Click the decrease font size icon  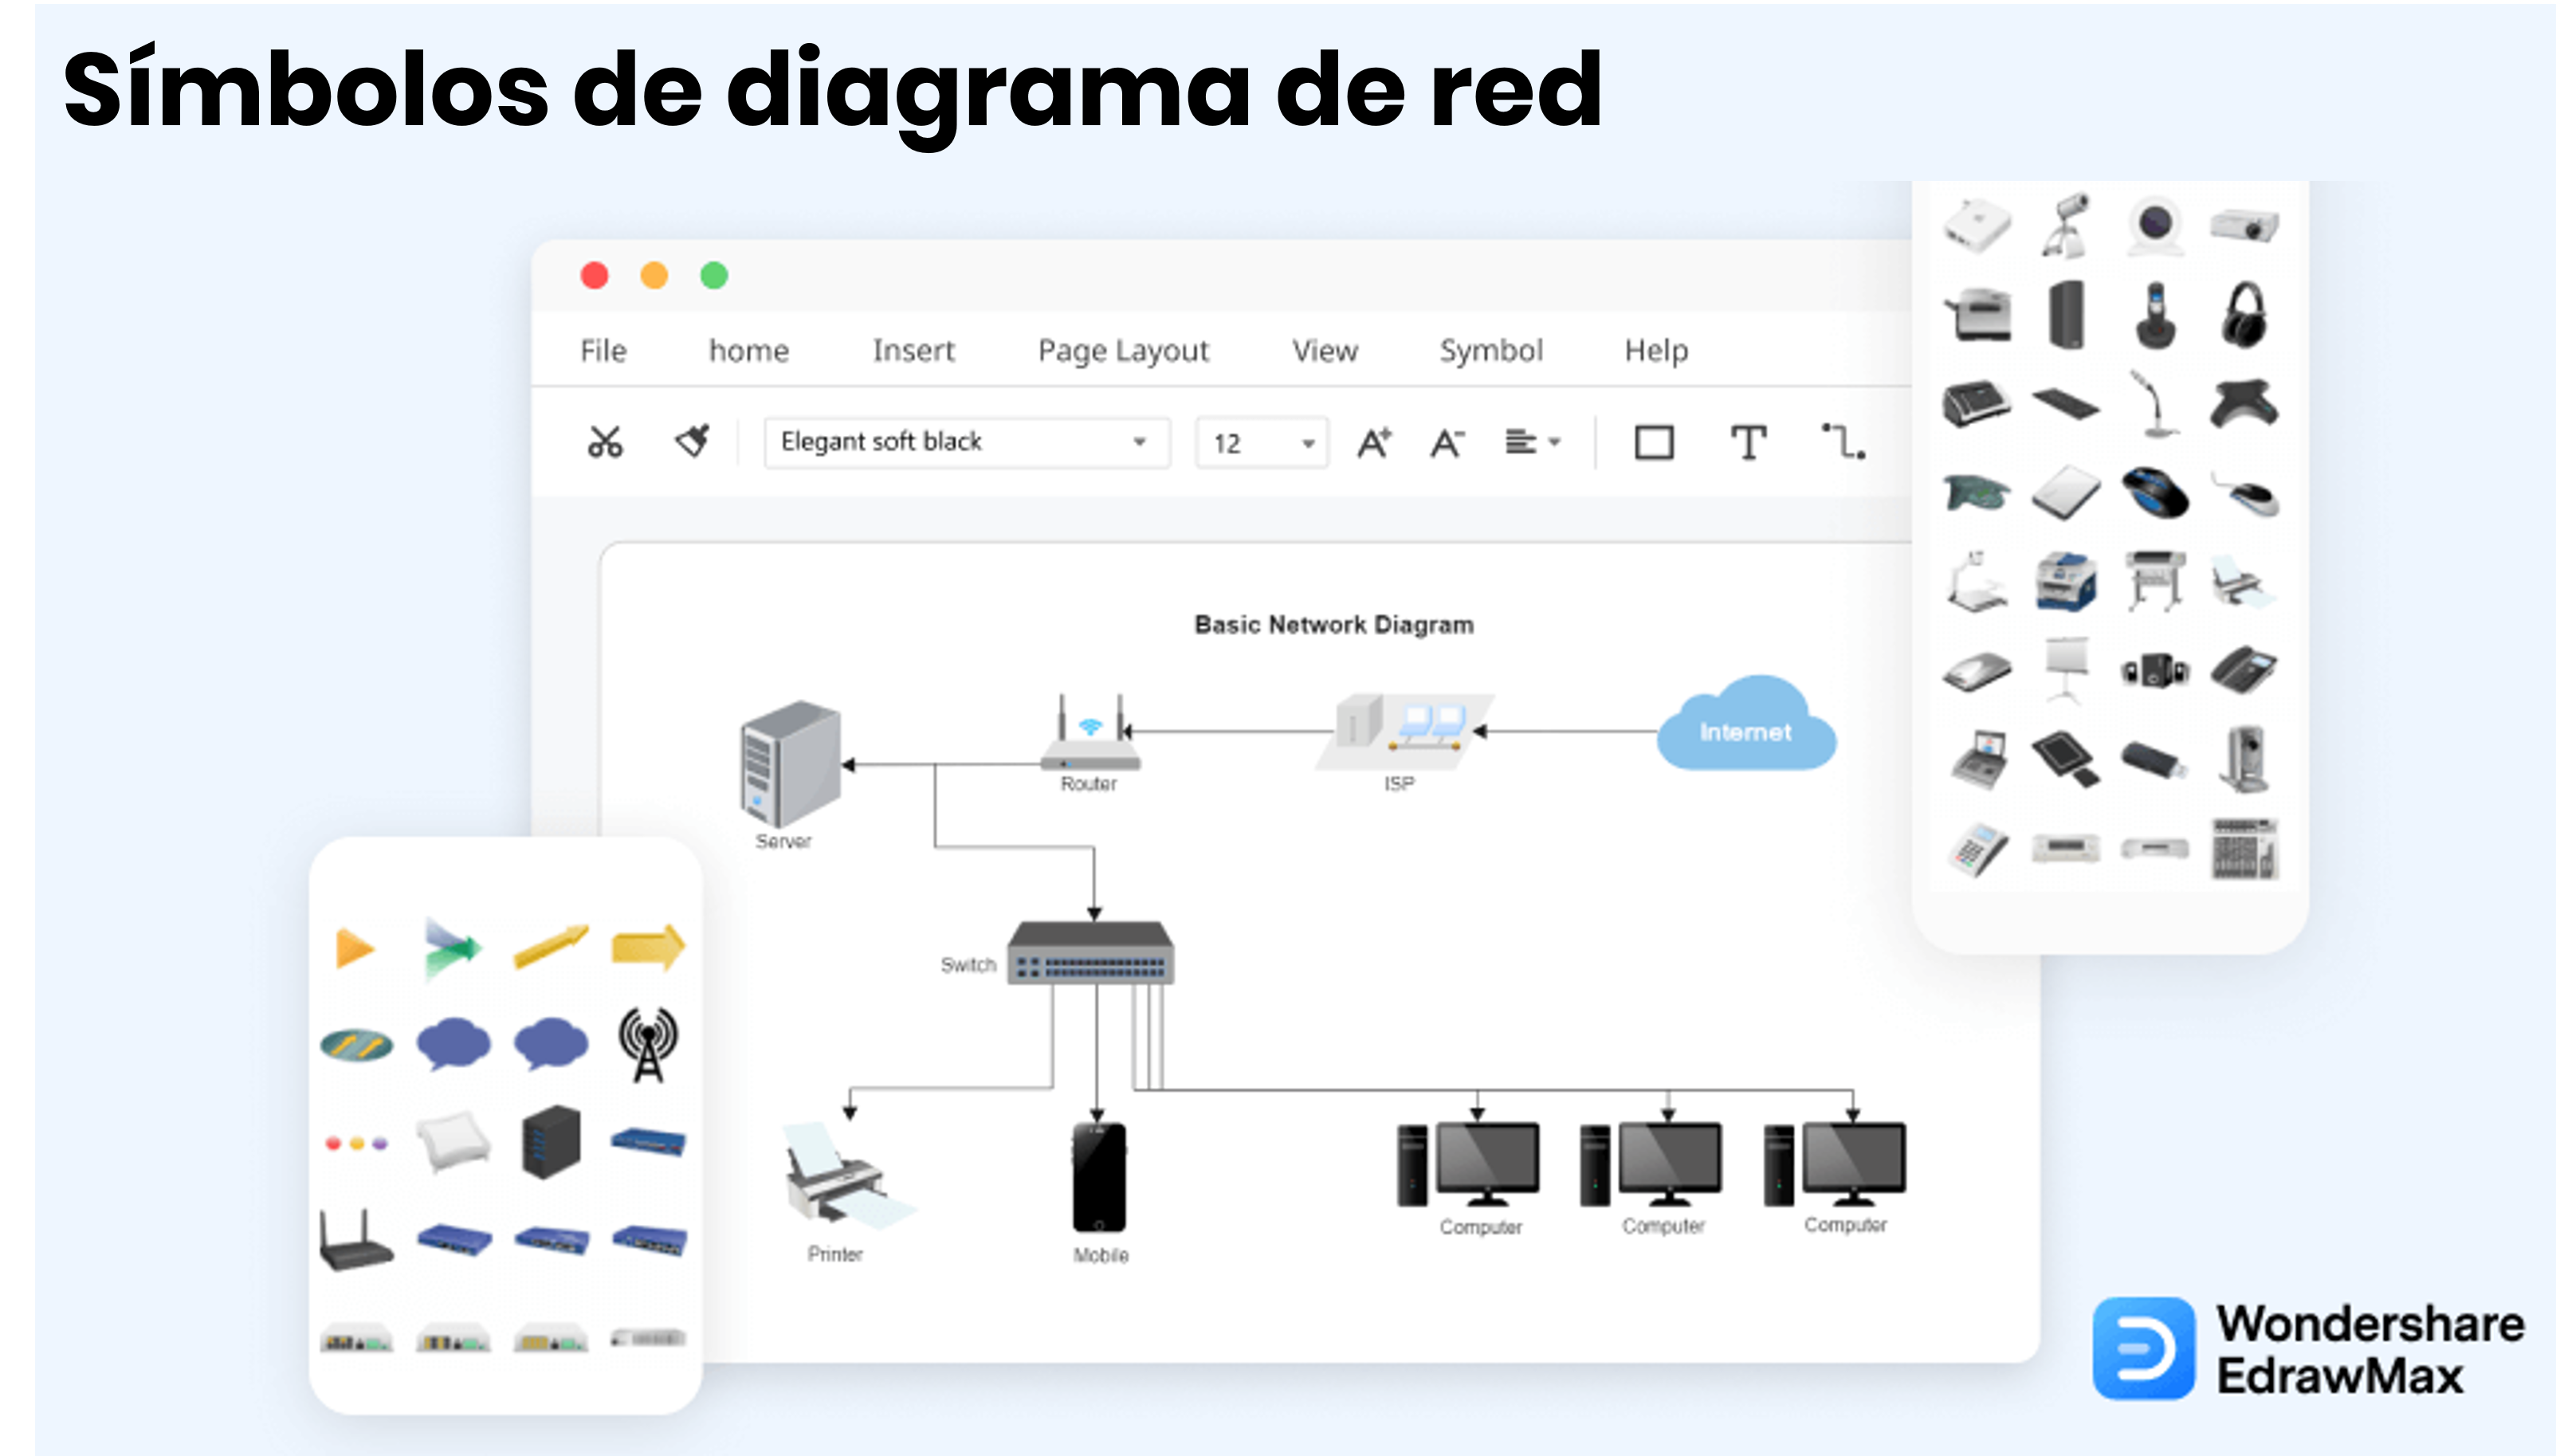(x=1446, y=442)
